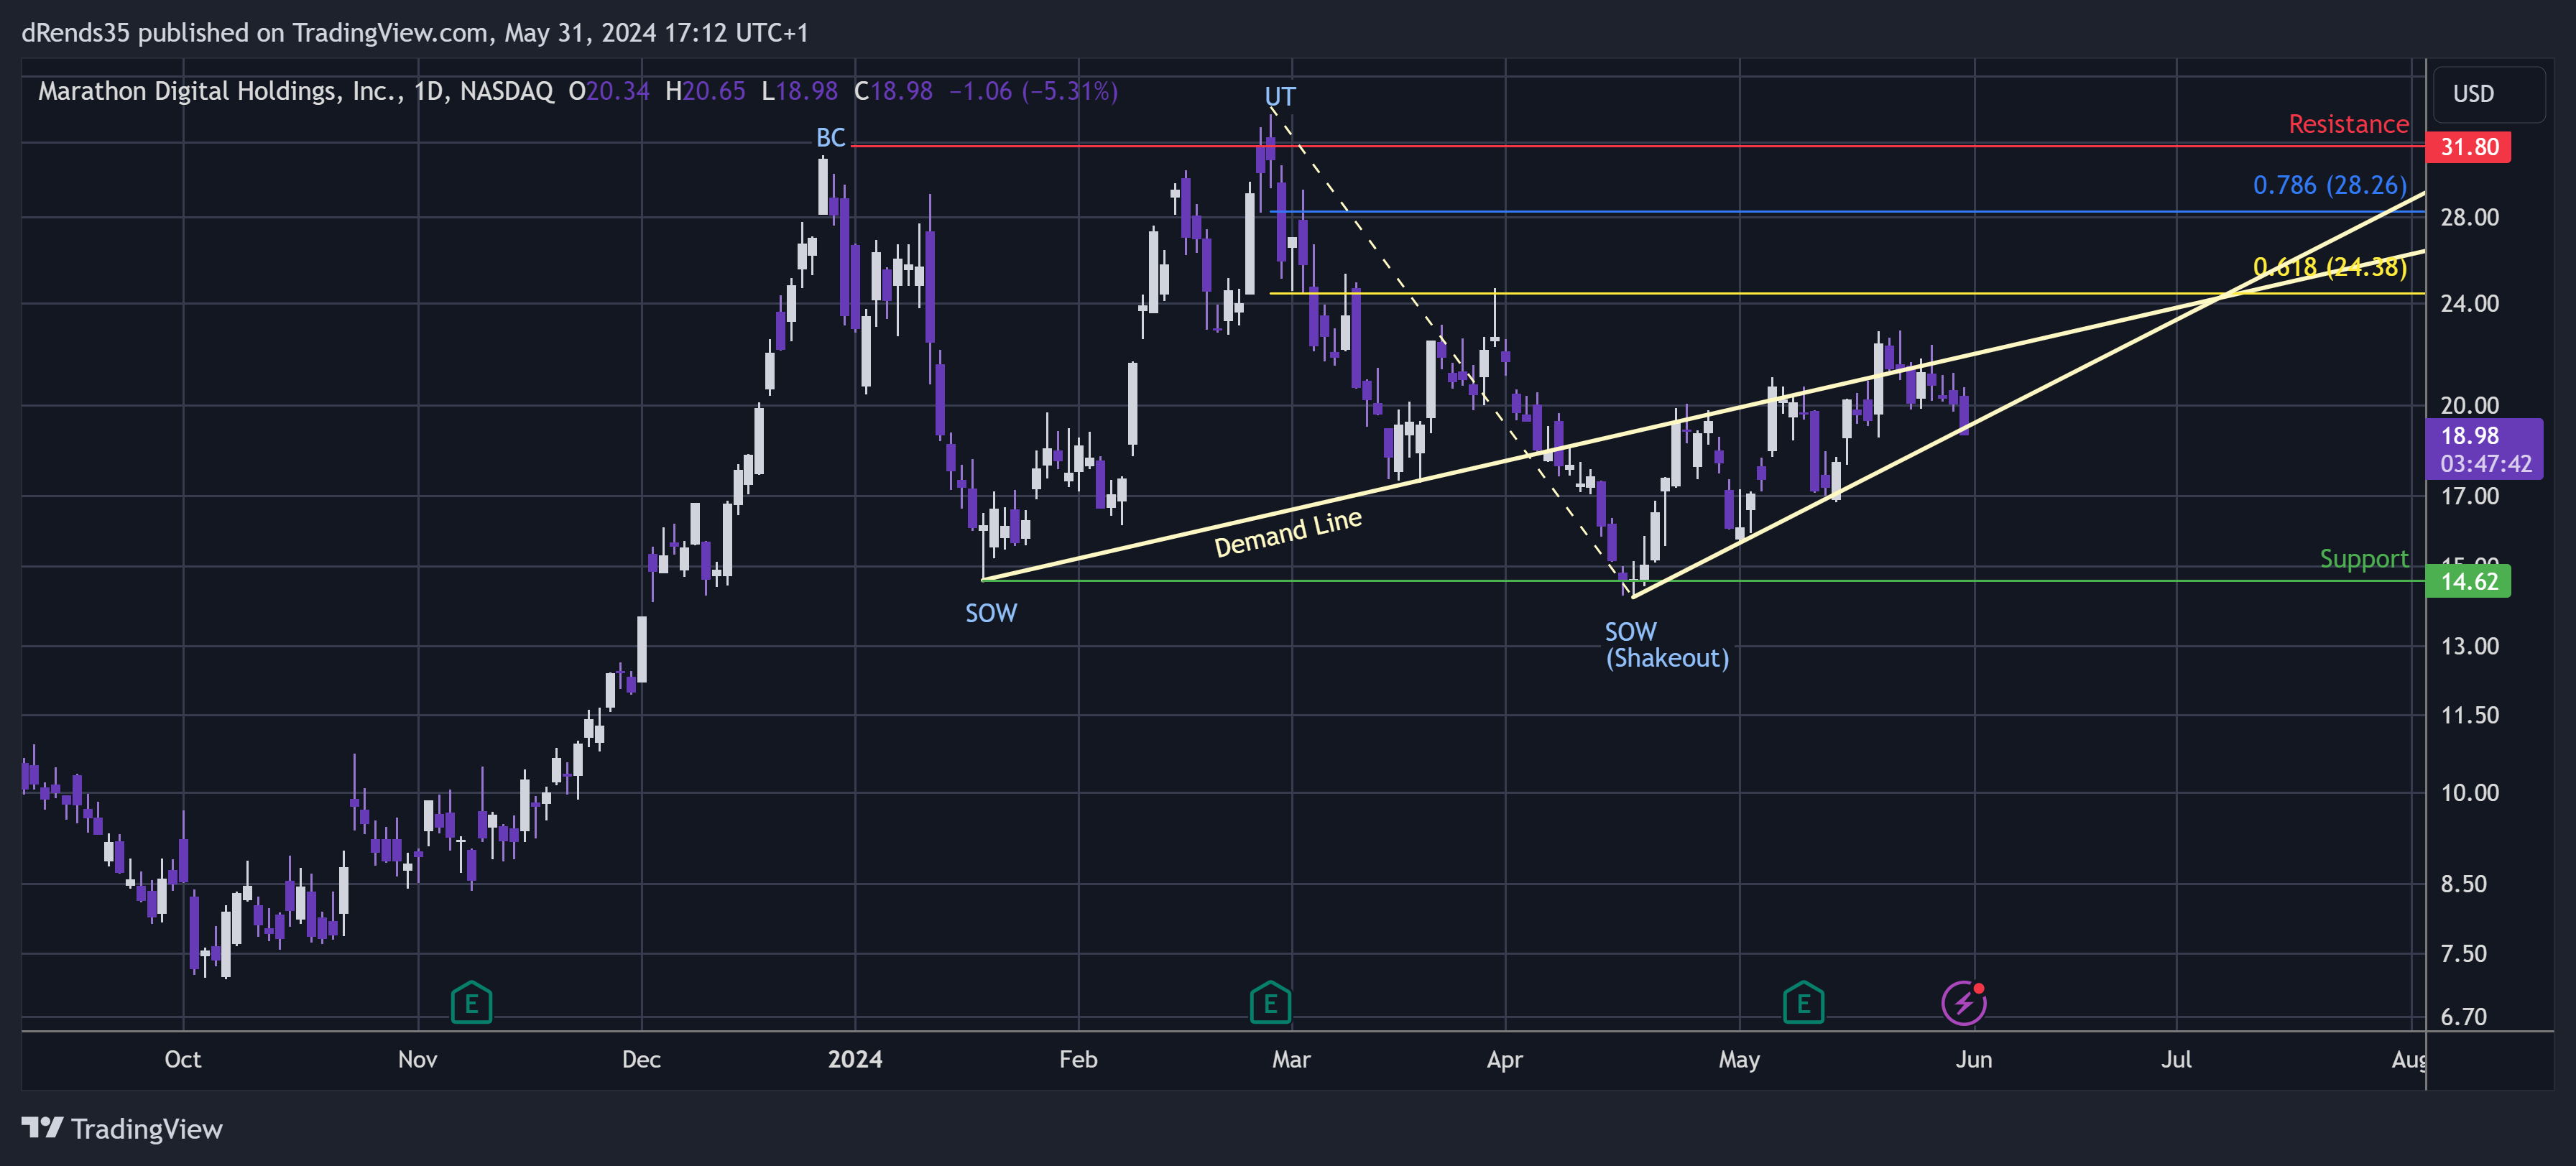Open the USD currency selector
This screenshot has width=2576, height=1166.
tap(2488, 94)
